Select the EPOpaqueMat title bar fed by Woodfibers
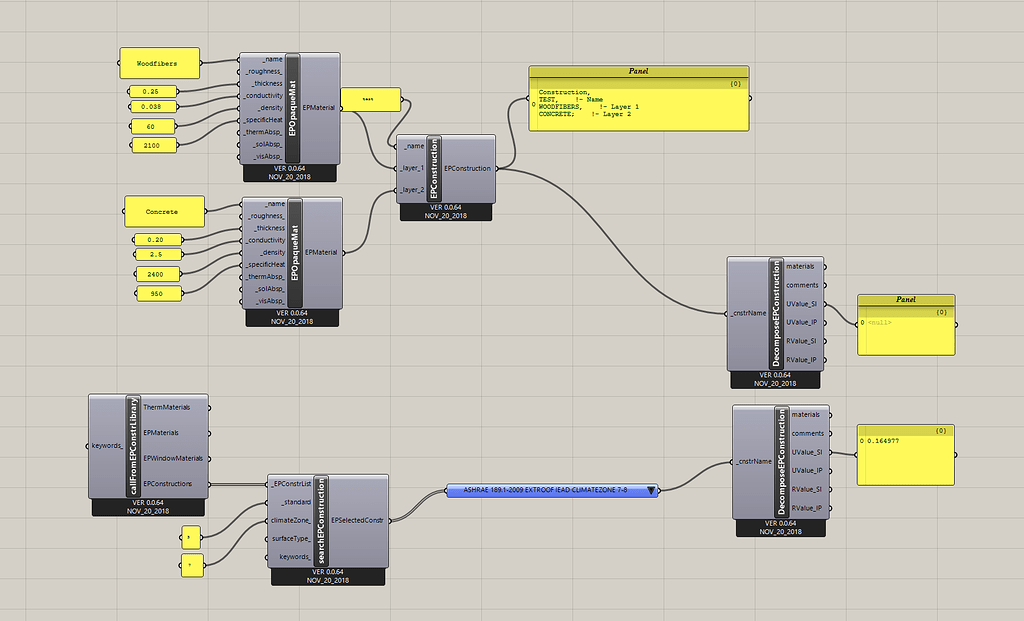Image resolution: width=1024 pixels, height=621 pixels. click(x=292, y=108)
